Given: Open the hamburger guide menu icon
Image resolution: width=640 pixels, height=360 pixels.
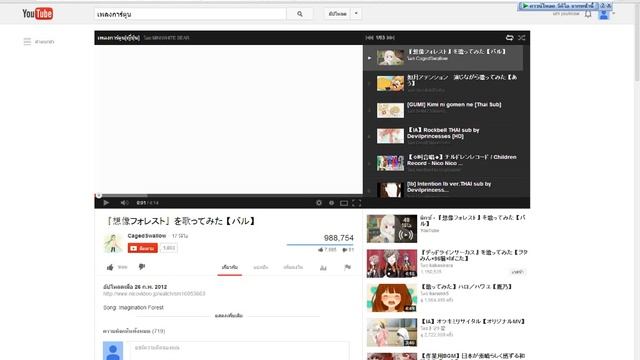Looking at the screenshot, I should [27, 42].
